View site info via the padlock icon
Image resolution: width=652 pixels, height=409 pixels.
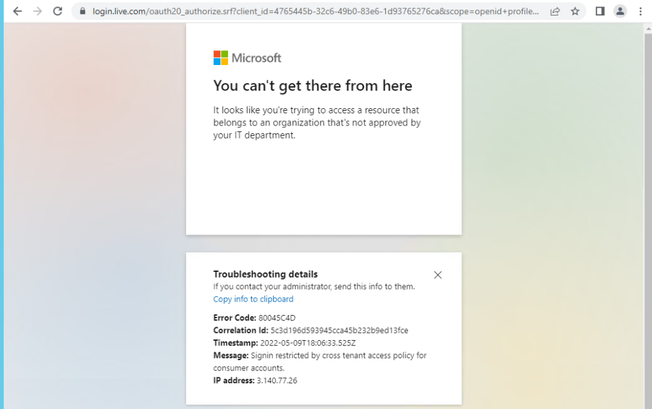(x=82, y=11)
